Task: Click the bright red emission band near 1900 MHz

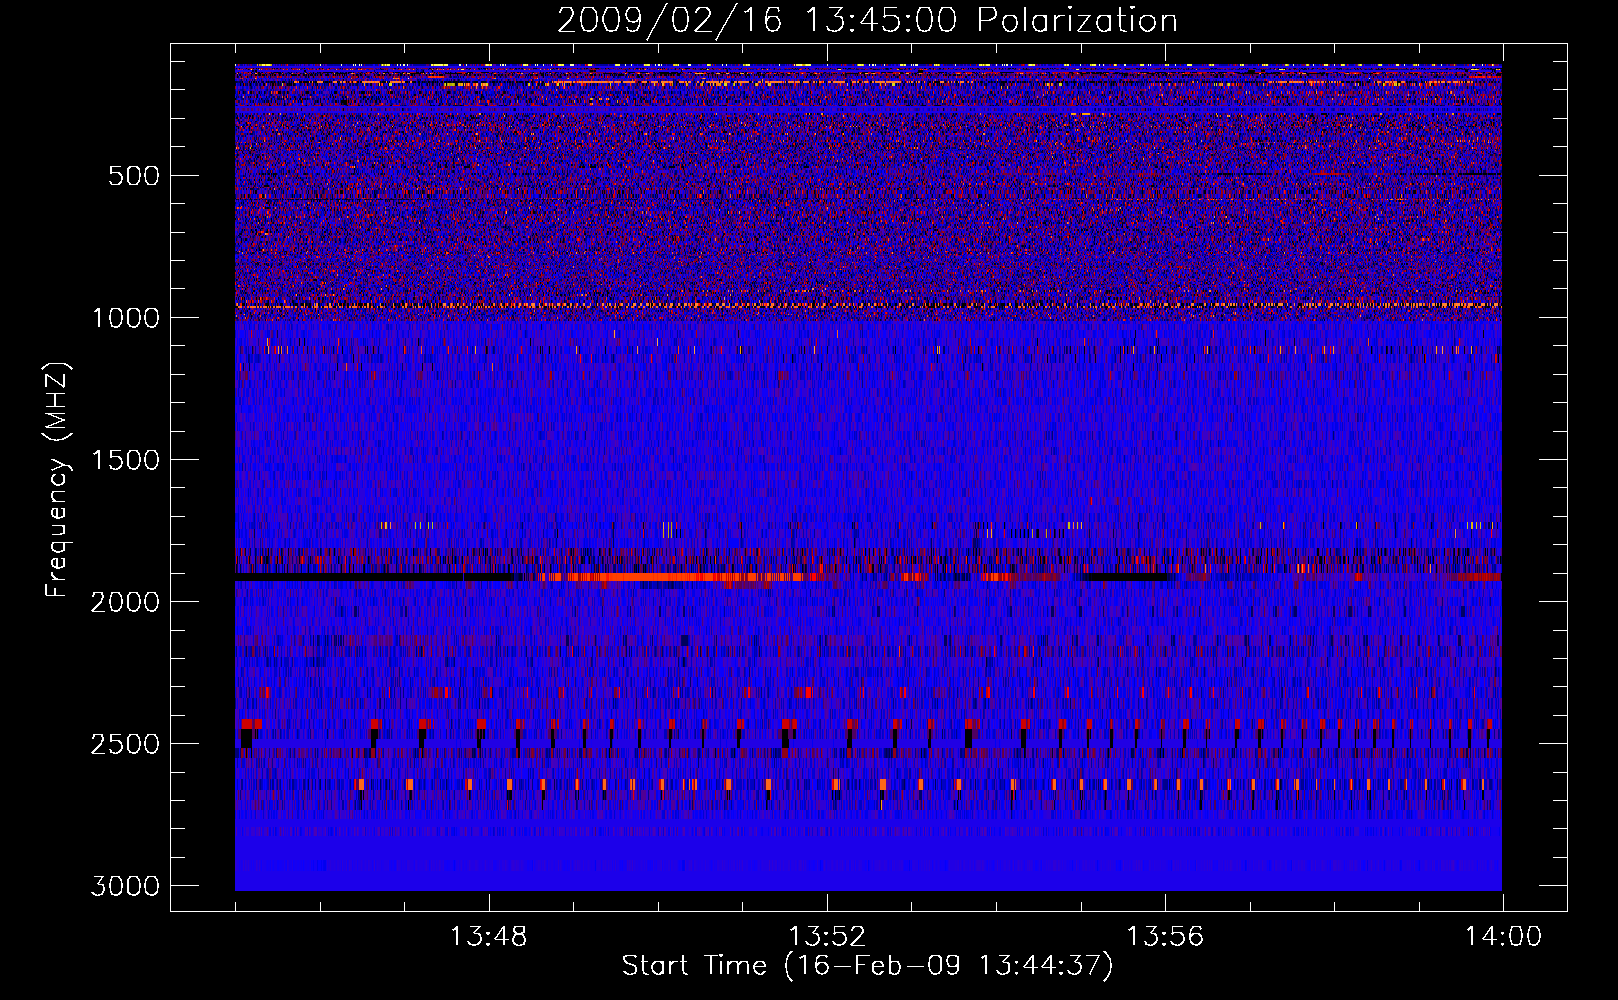Action: [675, 577]
